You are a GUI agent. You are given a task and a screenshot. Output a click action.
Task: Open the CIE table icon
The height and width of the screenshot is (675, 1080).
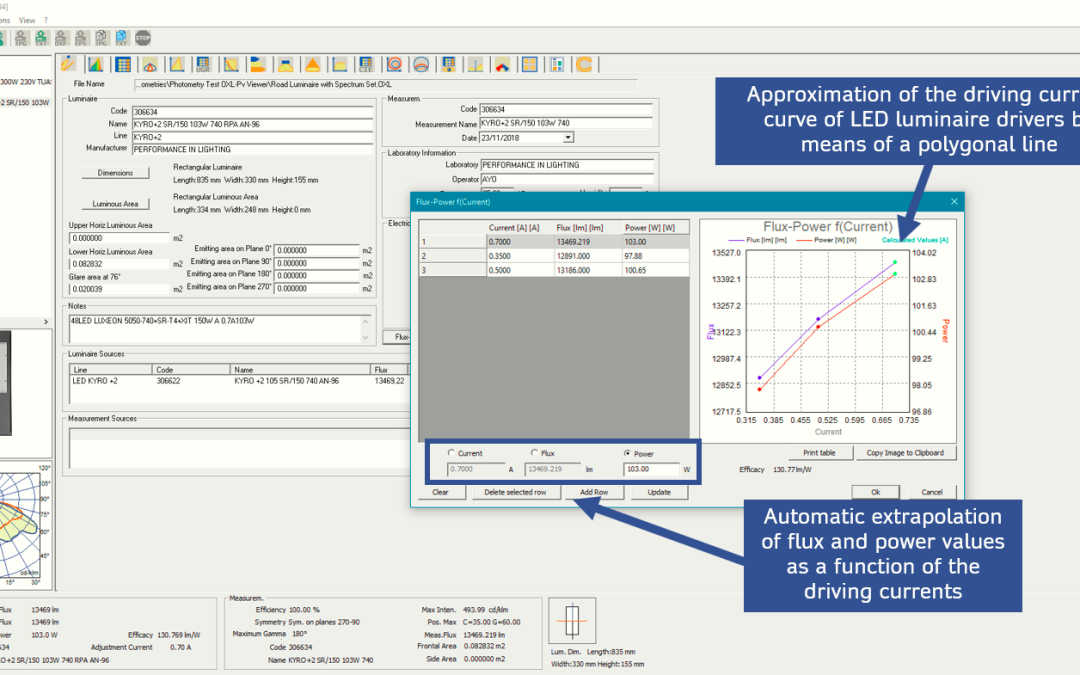point(366,65)
